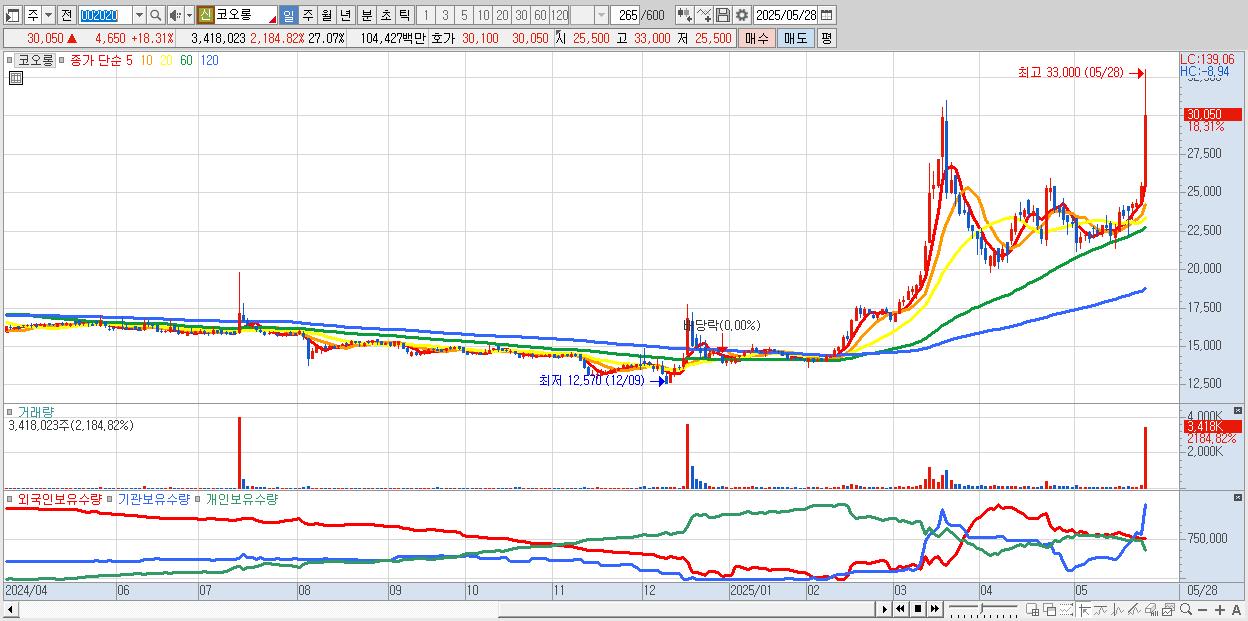Click the double diagonal line tool icon
Viewport: 1248px width, 621px height.
(1134, 609)
